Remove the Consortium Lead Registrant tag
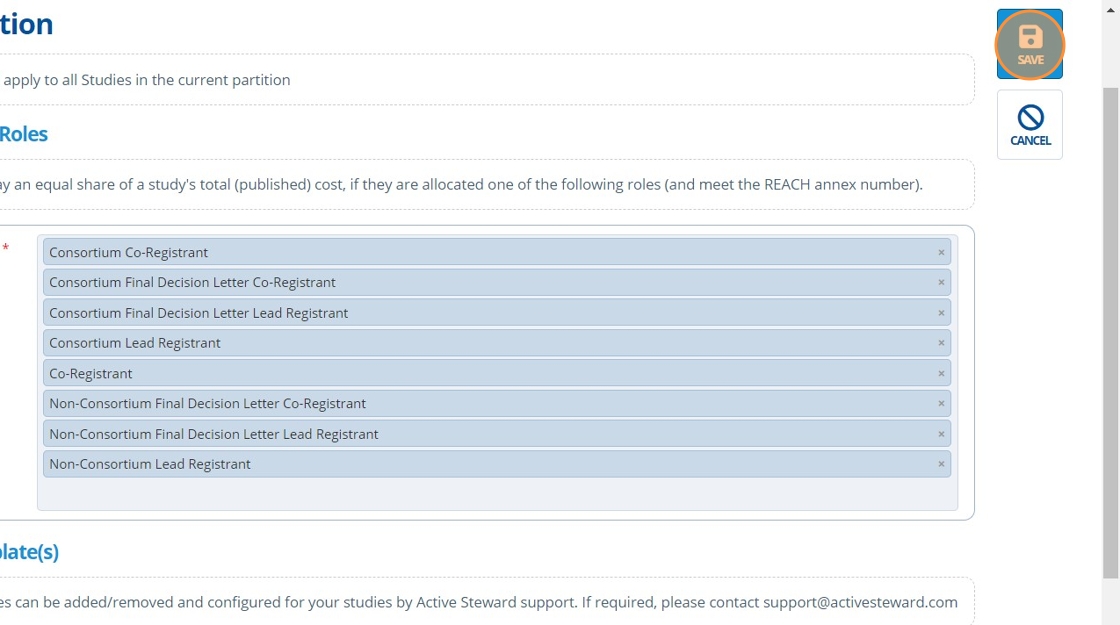 (941, 343)
